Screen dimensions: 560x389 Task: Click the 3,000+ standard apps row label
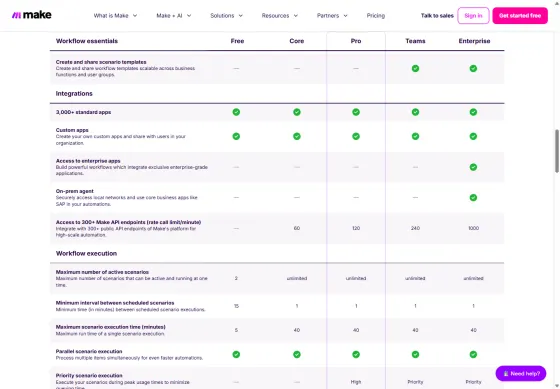tap(83, 112)
